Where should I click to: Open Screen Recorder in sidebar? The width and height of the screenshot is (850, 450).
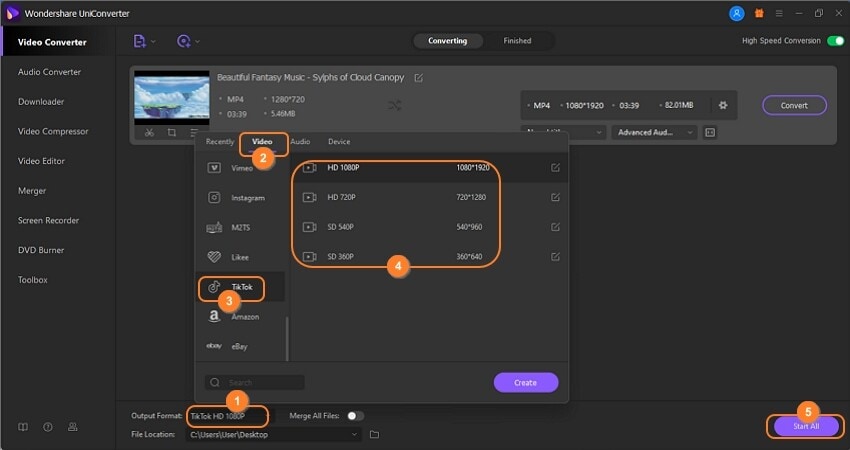[48, 220]
